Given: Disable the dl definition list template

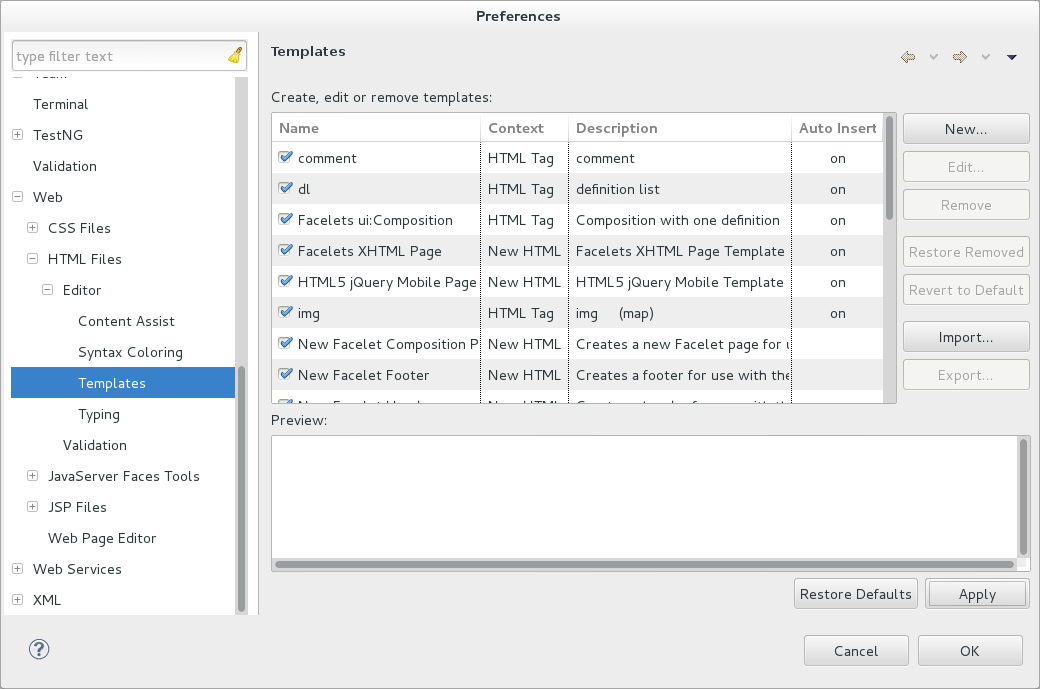Looking at the screenshot, I should point(284,188).
